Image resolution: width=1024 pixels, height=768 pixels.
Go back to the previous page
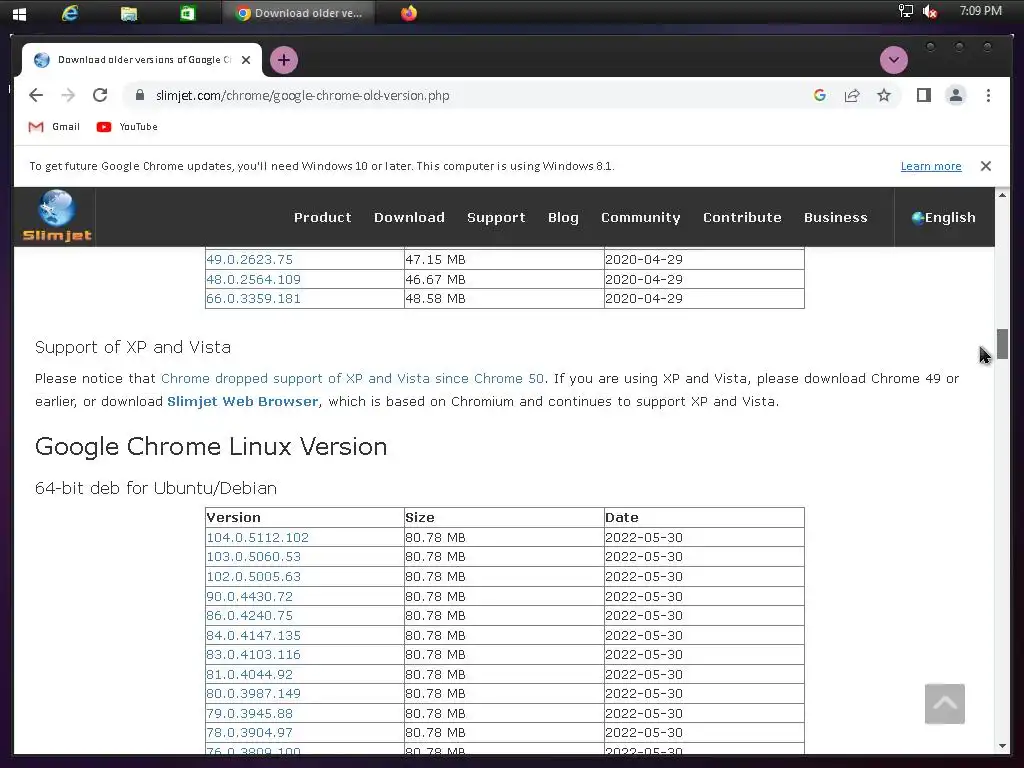pyautogui.click(x=36, y=95)
